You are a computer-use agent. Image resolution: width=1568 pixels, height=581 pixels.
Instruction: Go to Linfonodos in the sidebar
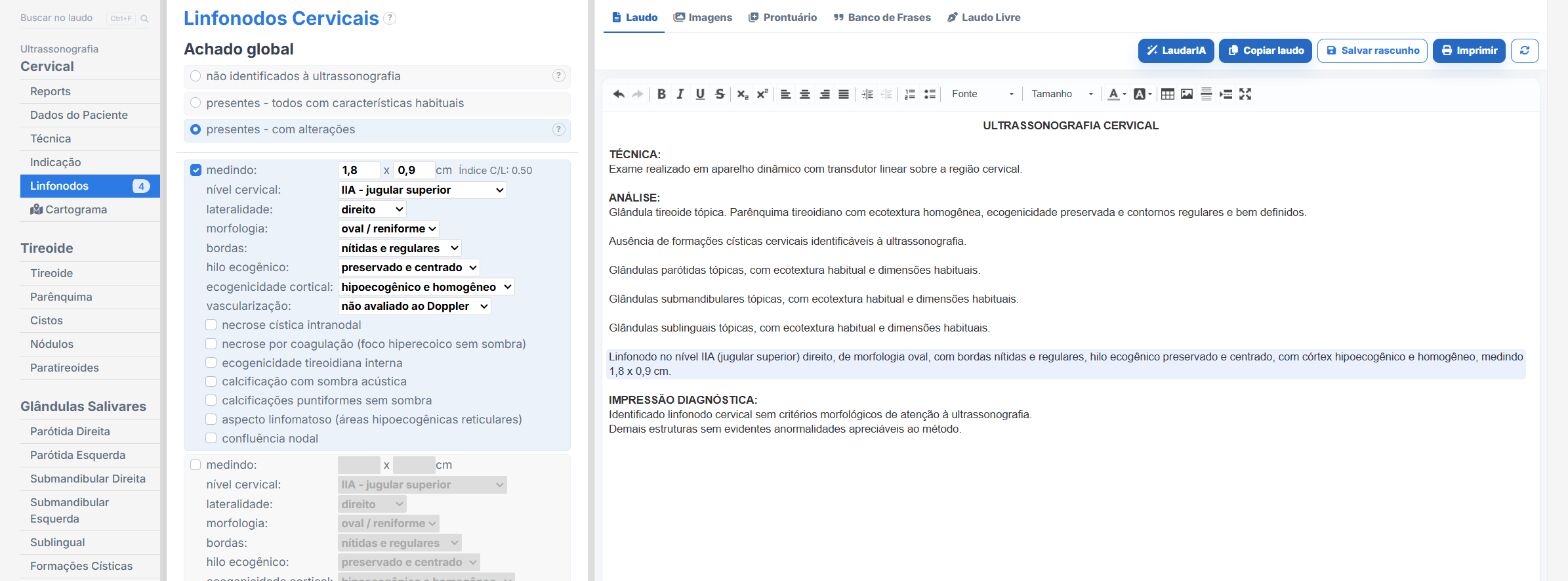click(x=90, y=186)
